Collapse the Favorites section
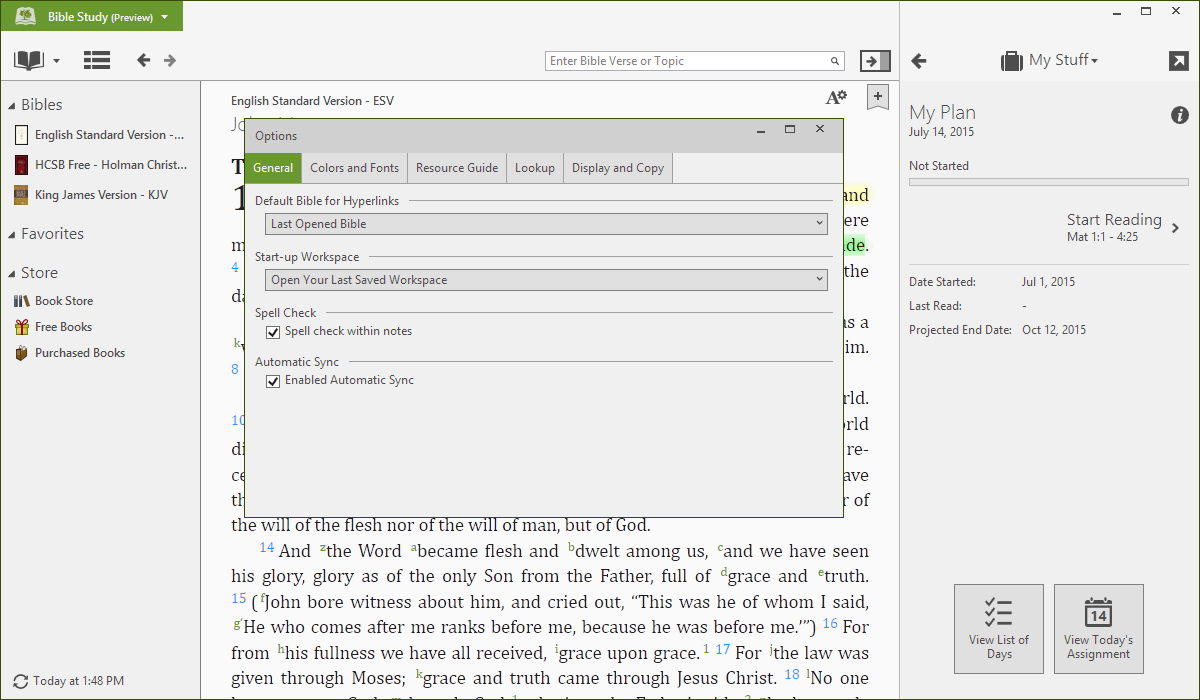The height and width of the screenshot is (700, 1200). point(12,234)
